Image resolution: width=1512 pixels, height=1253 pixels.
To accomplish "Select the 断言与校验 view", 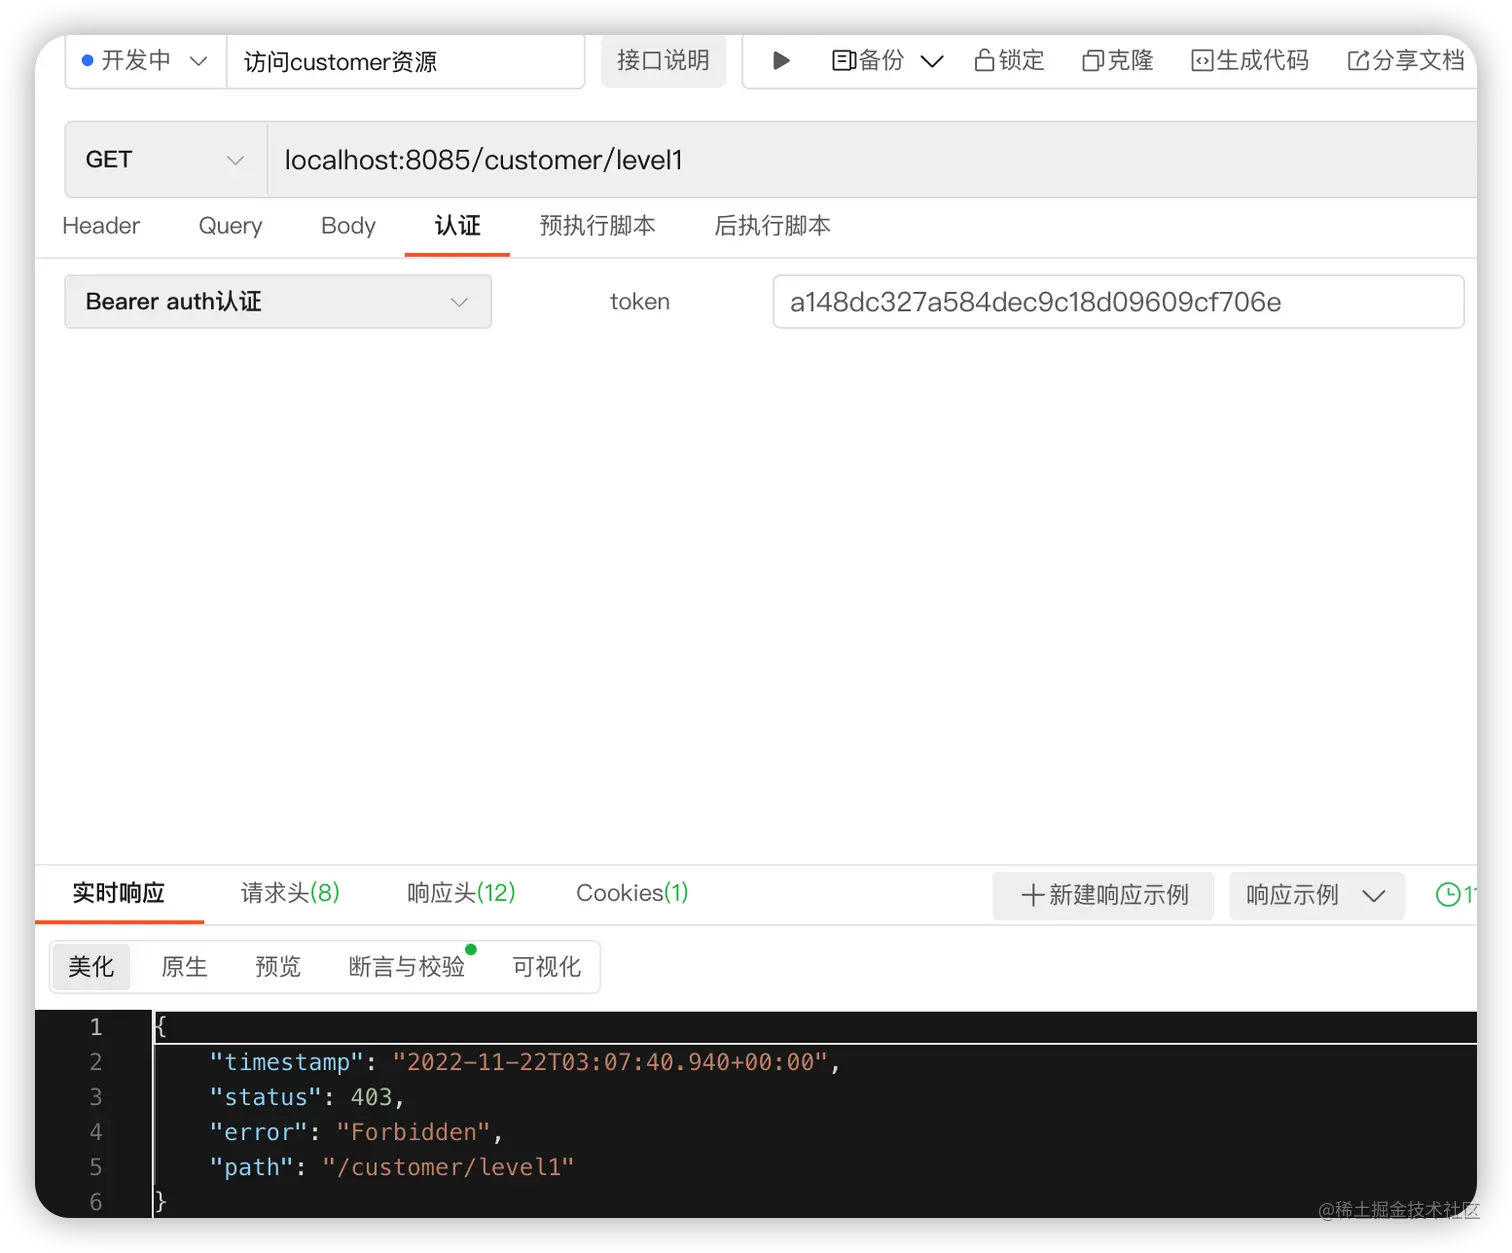I will pos(407,967).
